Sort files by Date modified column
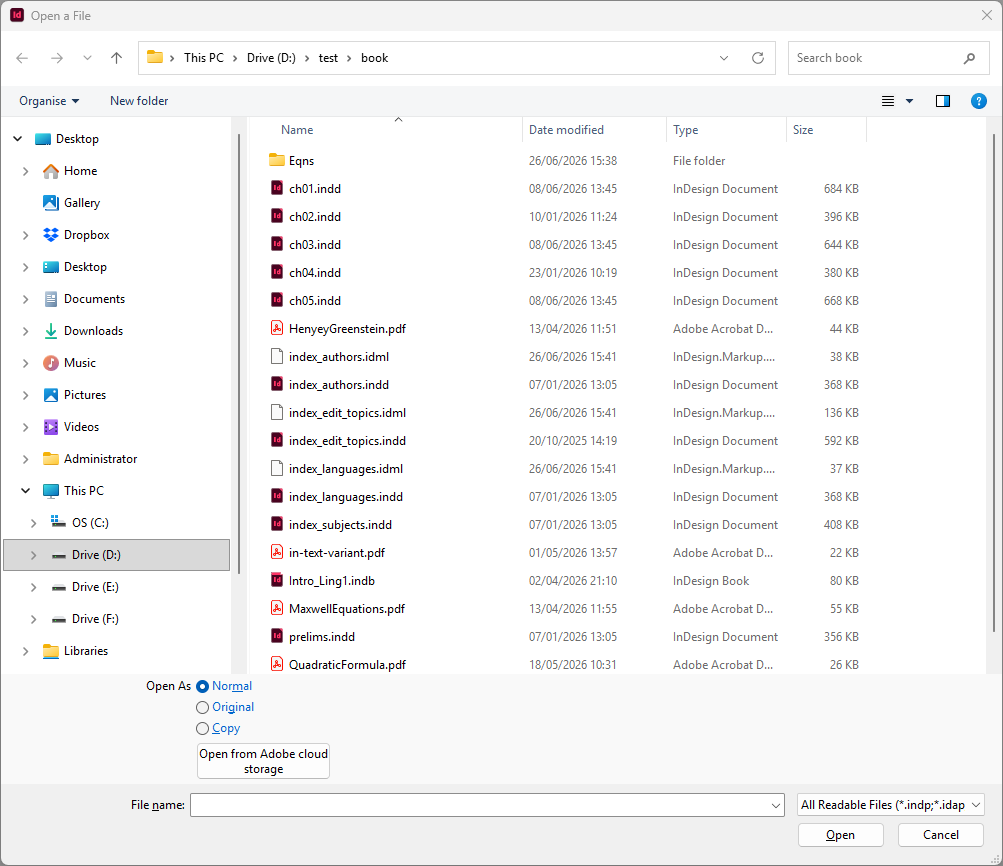Screen dimensions: 1003x866 (566, 130)
